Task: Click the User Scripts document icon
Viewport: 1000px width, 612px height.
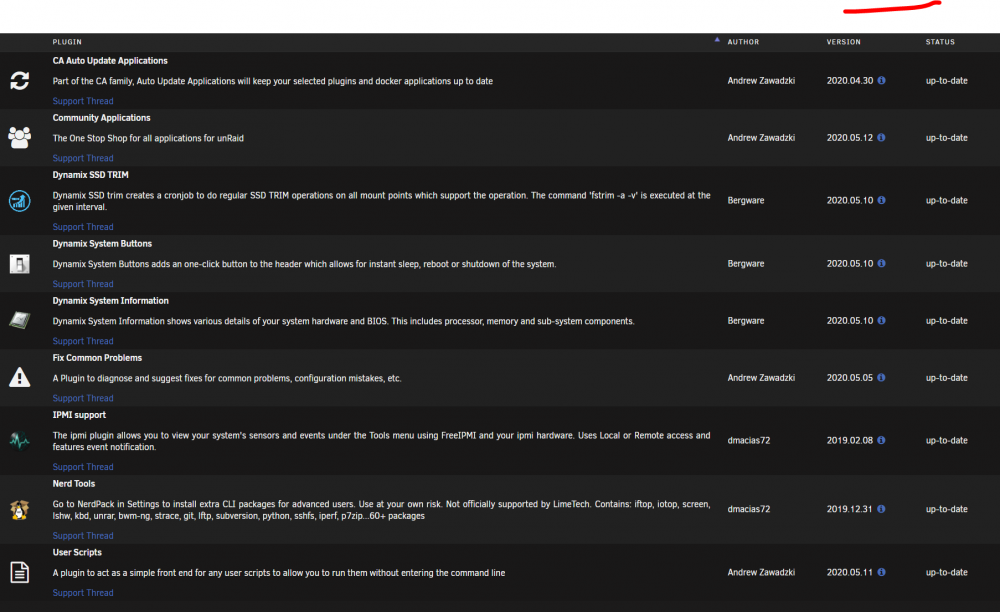Action: [20, 572]
